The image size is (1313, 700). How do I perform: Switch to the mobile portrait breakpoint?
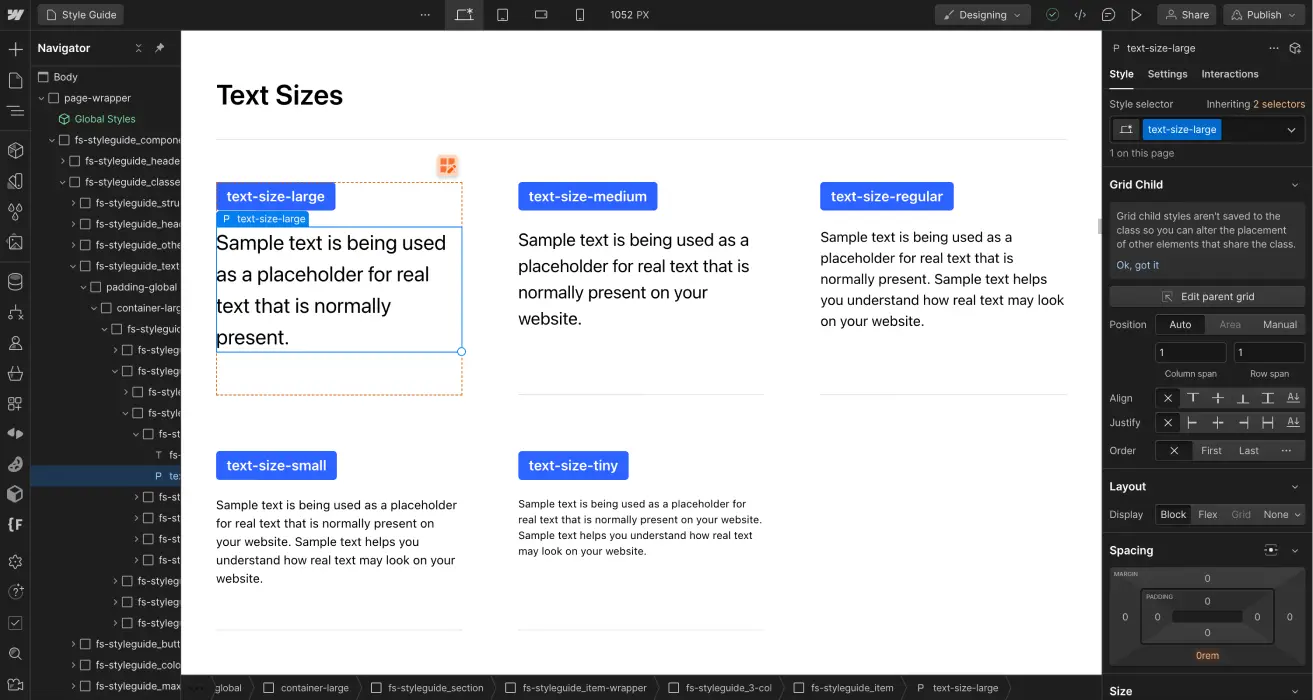point(580,14)
